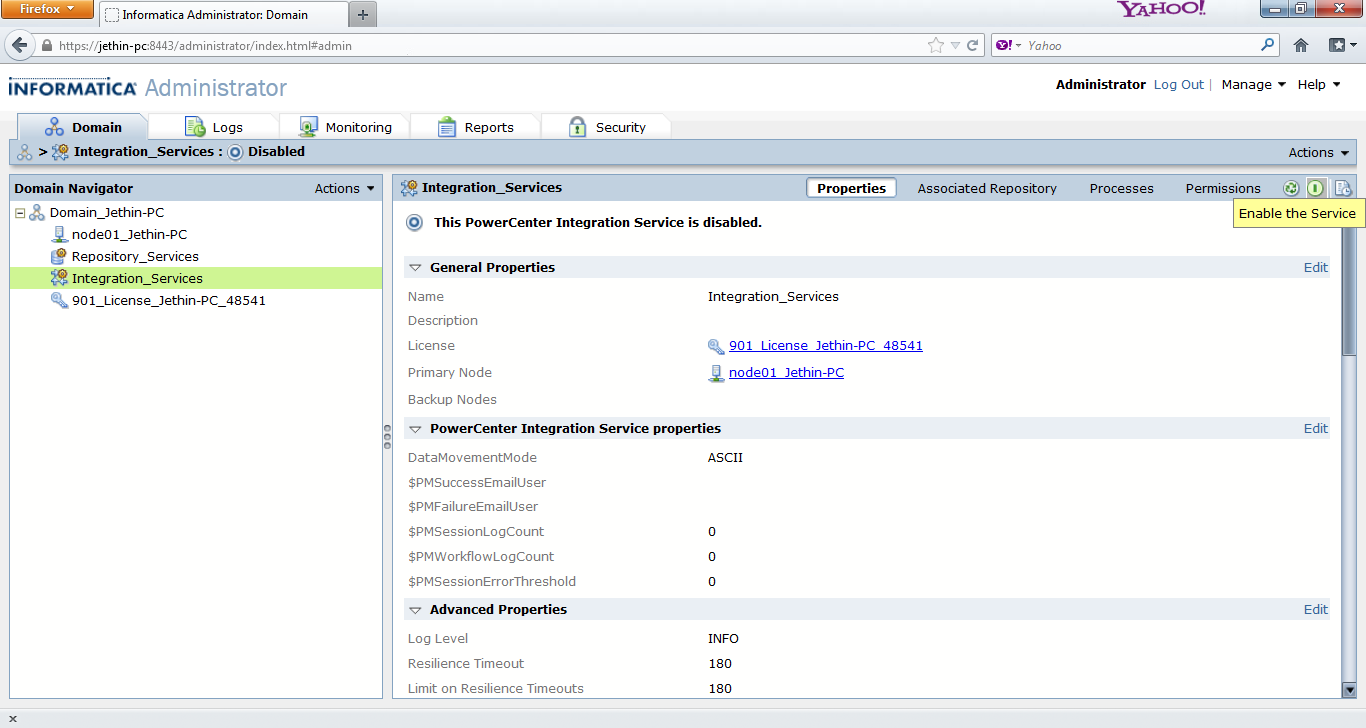Open the Processes tab

click(x=1121, y=188)
